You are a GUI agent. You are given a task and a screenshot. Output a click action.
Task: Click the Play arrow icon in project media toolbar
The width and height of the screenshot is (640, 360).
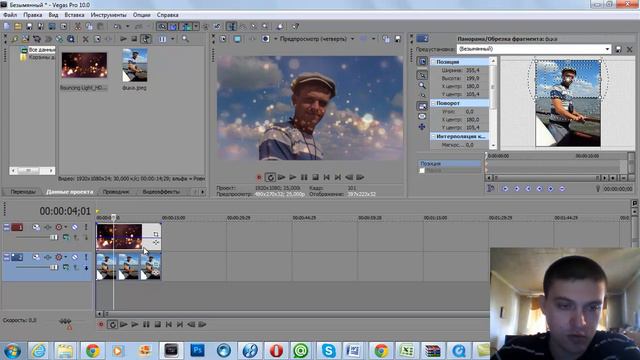pos(123,39)
